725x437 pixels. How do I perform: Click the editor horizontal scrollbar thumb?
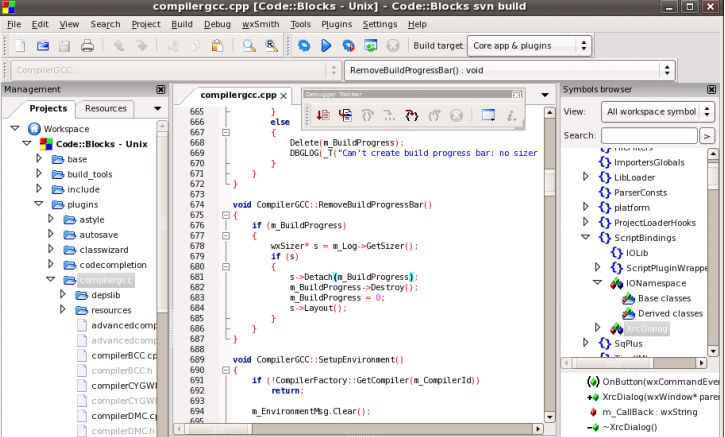tap(218, 429)
